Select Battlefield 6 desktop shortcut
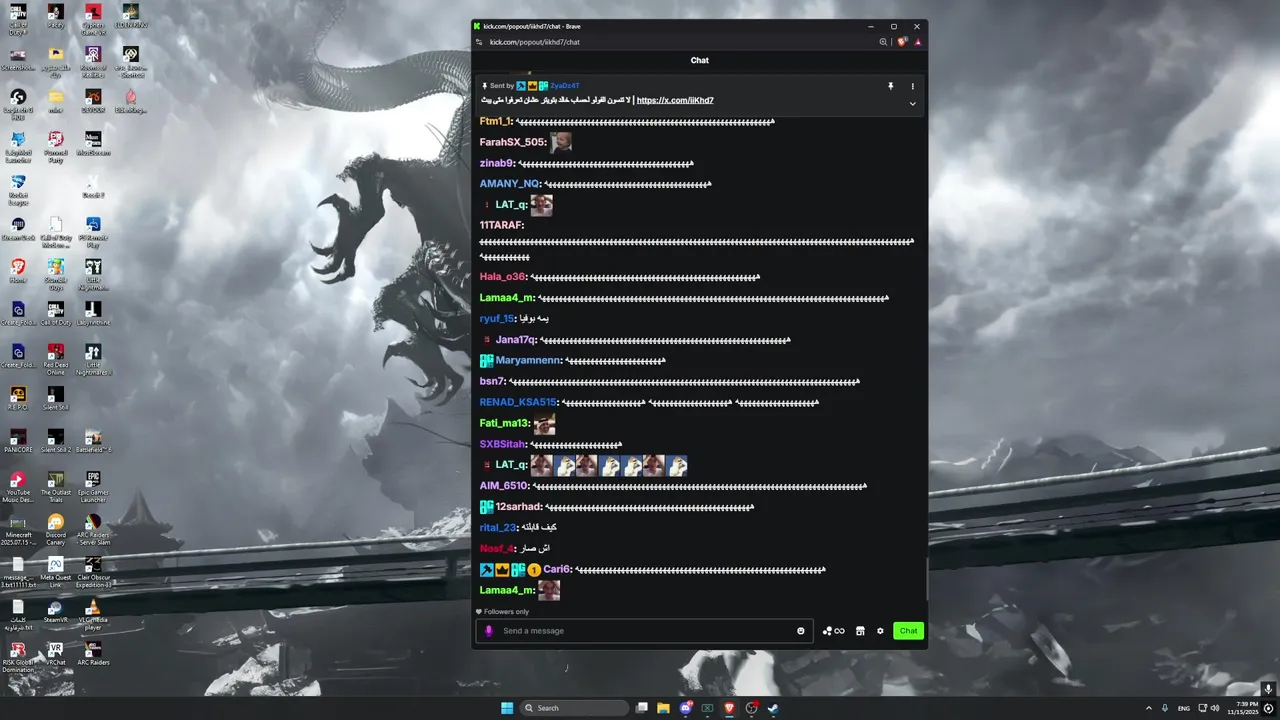 point(93,441)
